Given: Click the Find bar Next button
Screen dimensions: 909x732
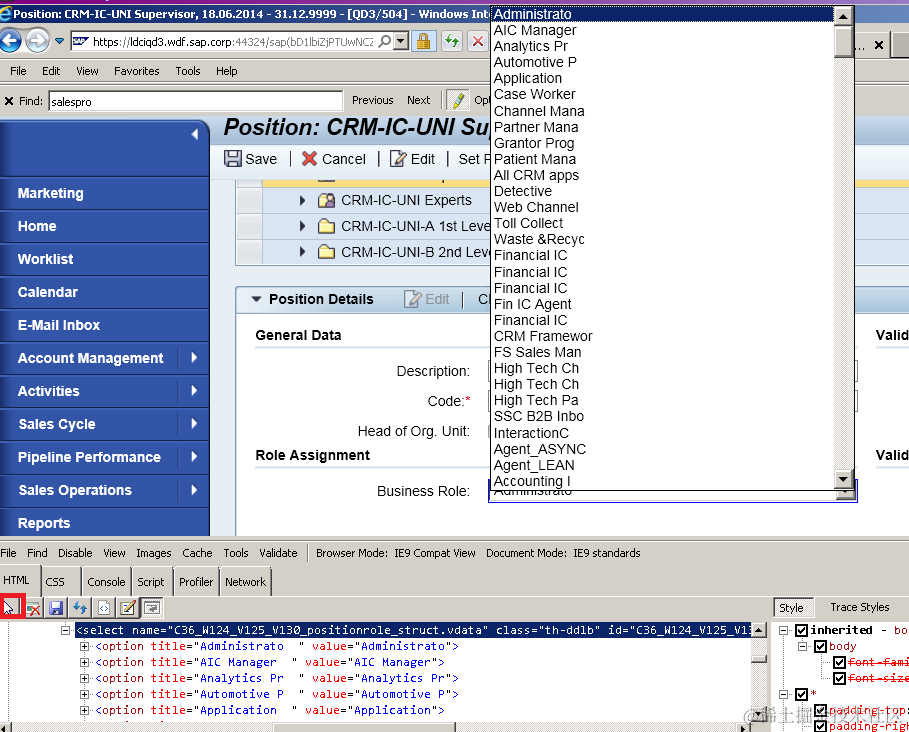Looking at the screenshot, I should [x=419, y=100].
